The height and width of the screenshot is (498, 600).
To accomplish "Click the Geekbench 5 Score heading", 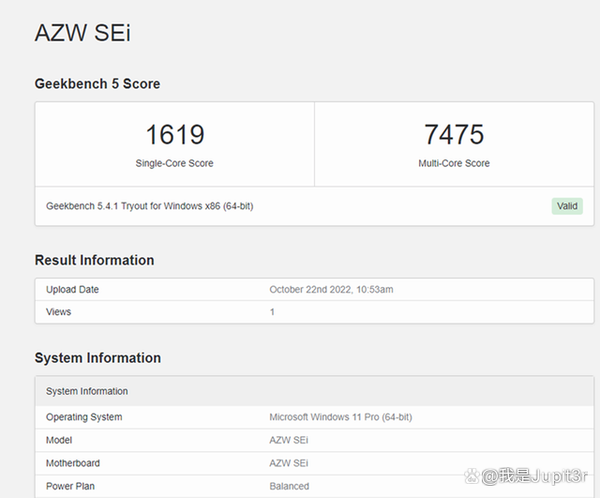I will [x=97, y=84].
